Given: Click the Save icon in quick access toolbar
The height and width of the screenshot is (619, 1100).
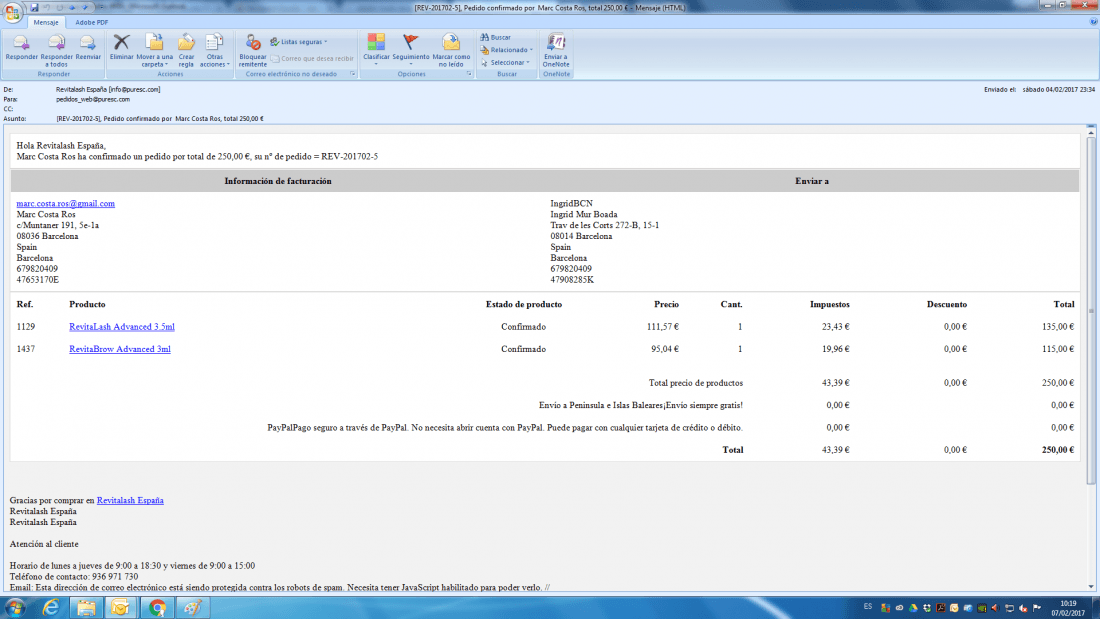Looking at the screenshot, I should click(x=34, y=7).
